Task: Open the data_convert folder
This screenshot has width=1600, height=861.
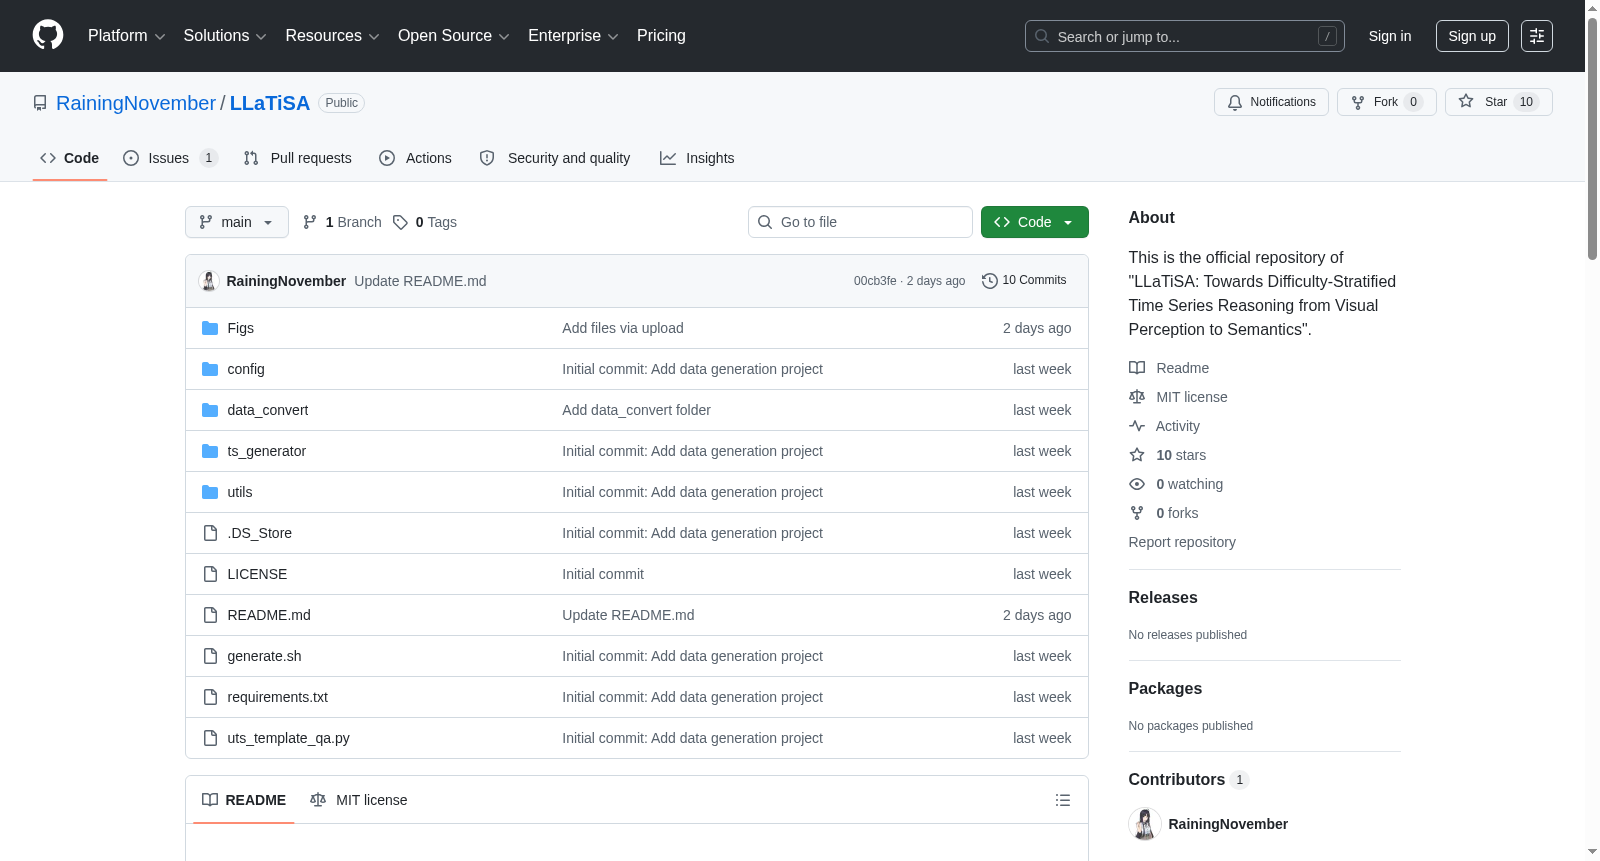Action: (267, 410)
